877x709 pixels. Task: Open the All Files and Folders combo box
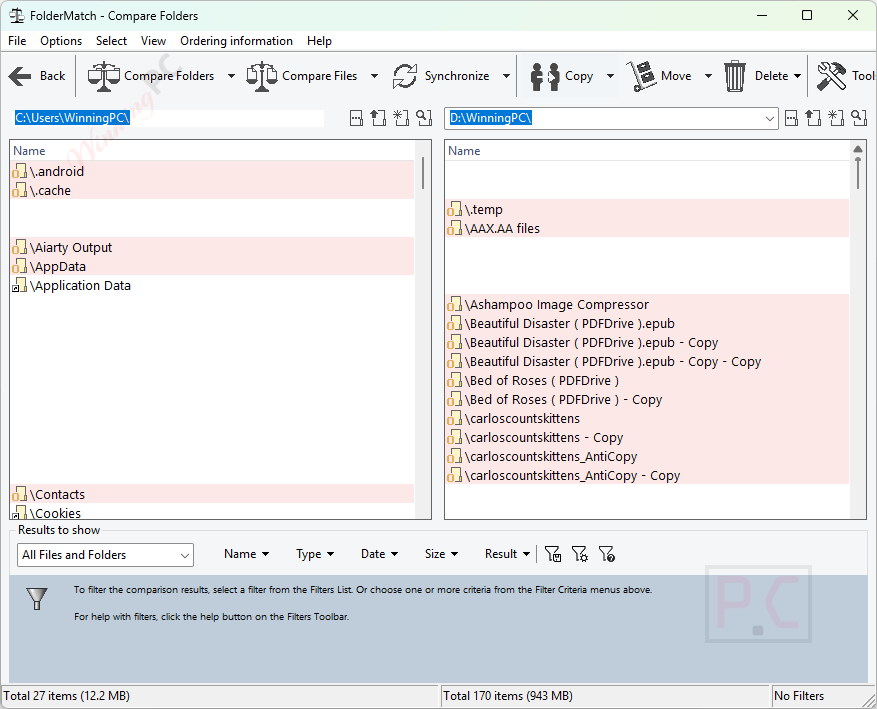click(x=106, y=555)
